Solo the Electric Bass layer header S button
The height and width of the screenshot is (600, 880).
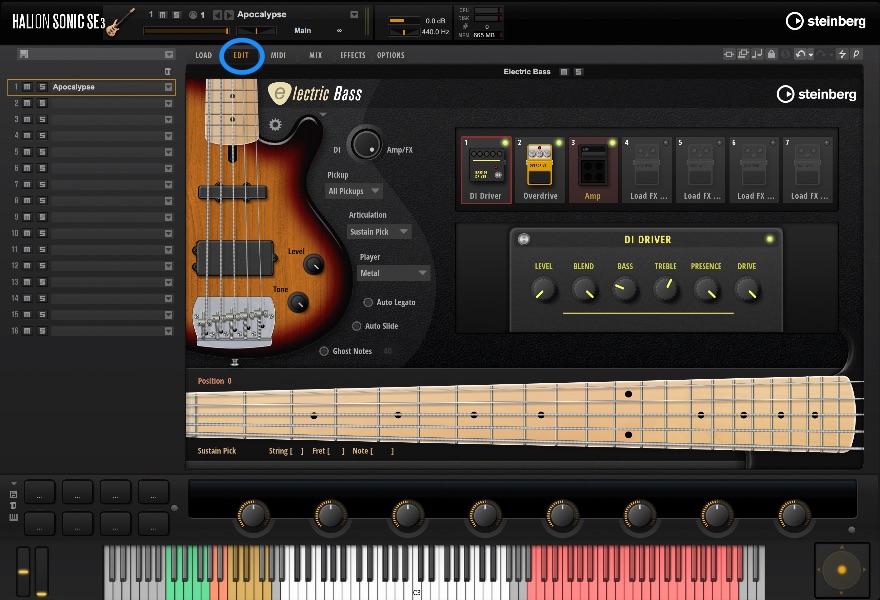click(579, 72)
